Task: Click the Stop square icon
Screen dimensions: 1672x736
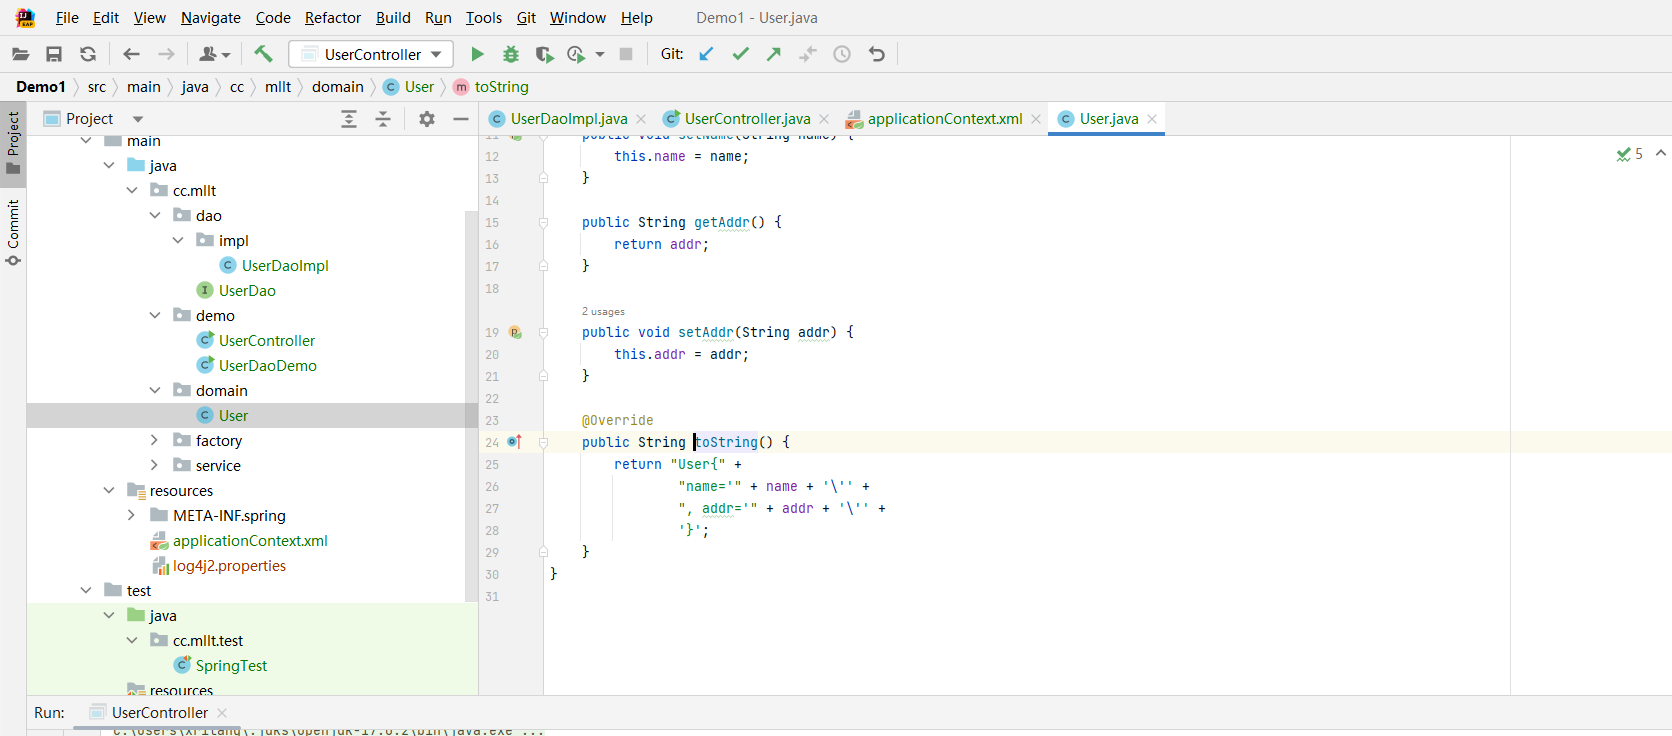Action: [x=626, y=54]
